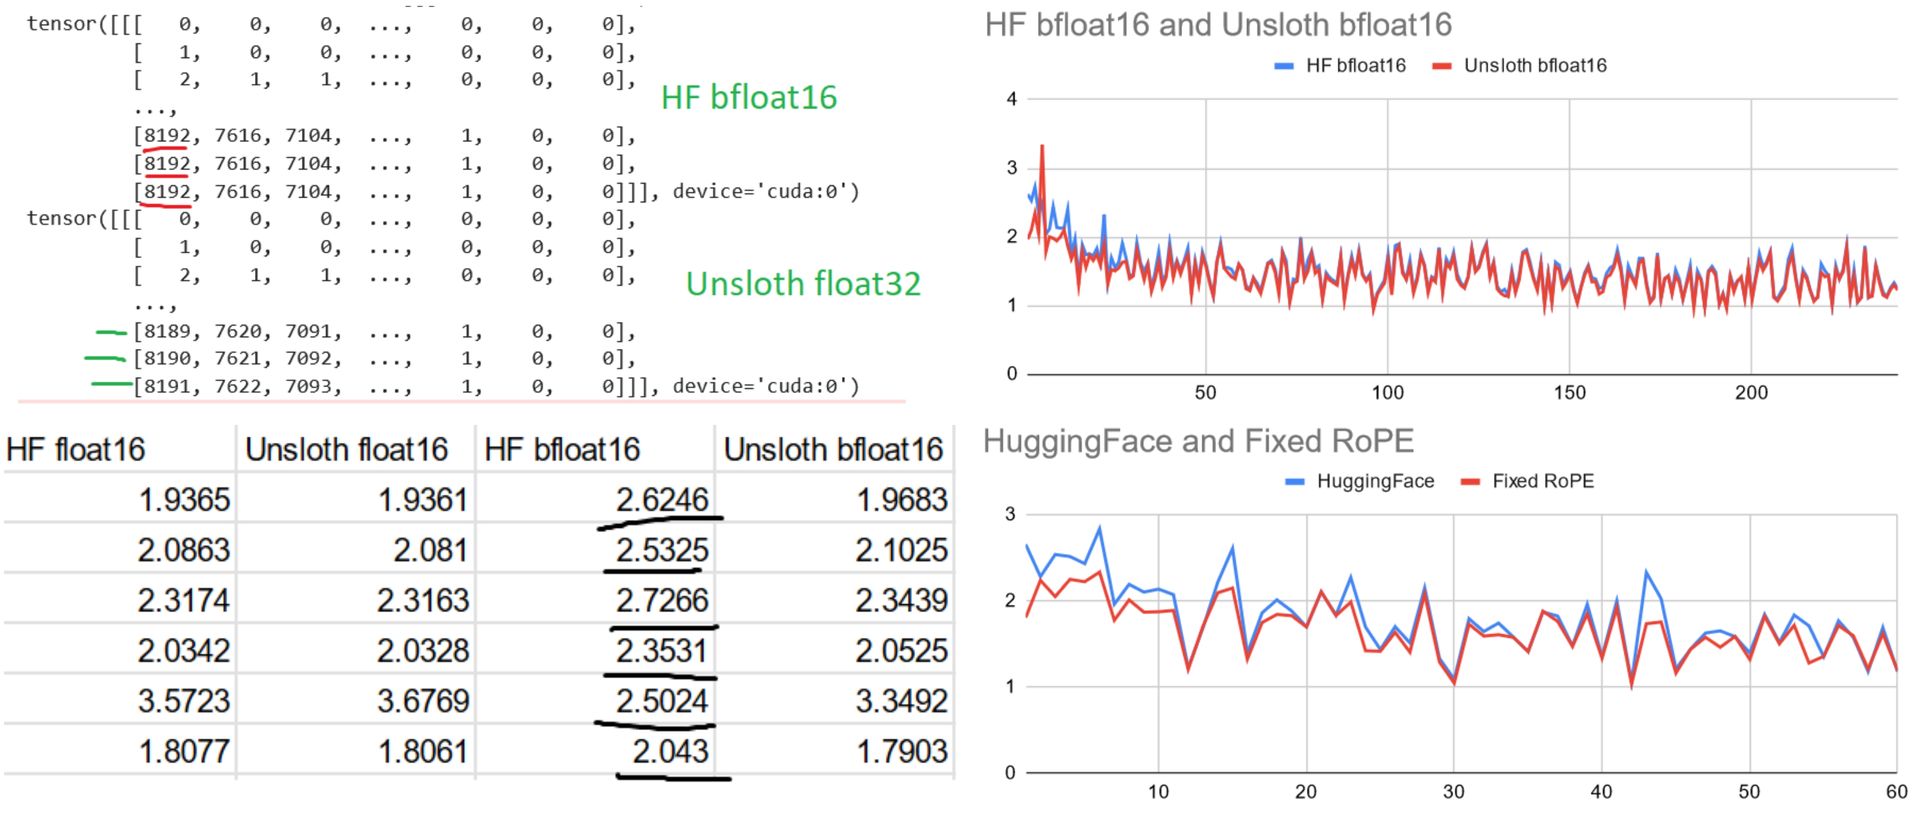
Task: Select the 'HF bfloat16 and Unsloth bfloat16' chart title
Action: [1218, 25]
